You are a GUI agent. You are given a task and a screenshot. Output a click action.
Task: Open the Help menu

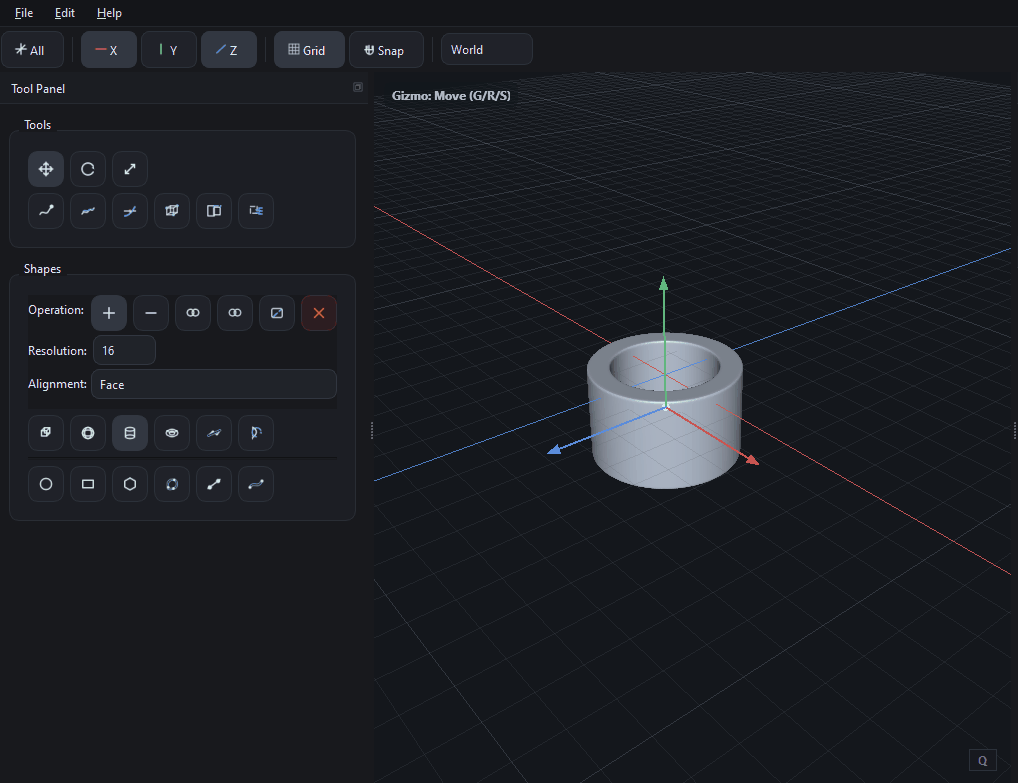[x=109, y=13]
